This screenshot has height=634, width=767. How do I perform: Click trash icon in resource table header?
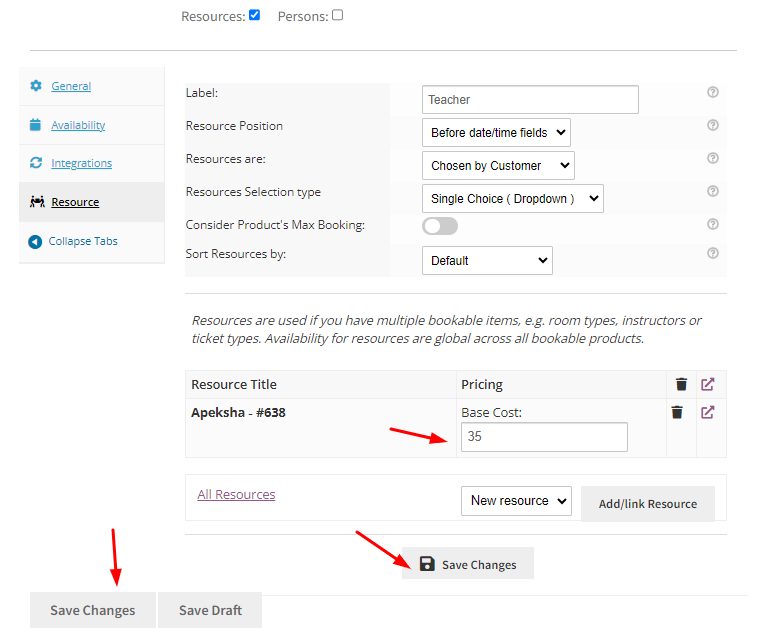681,384
